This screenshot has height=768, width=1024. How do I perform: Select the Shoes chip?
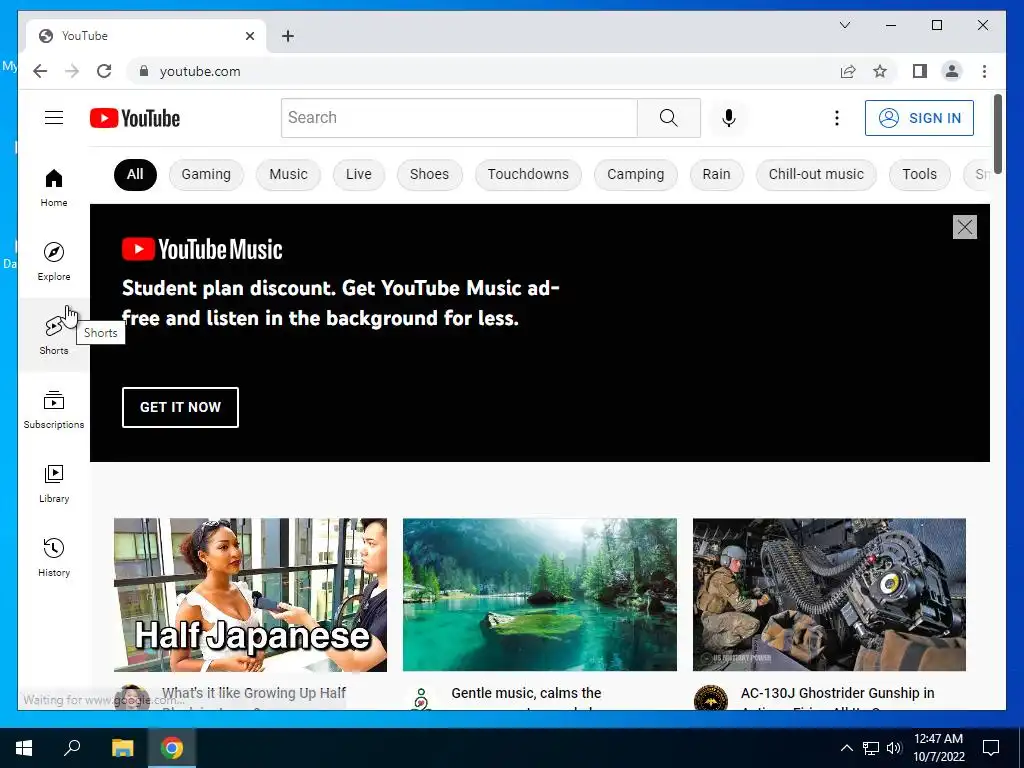(x=429, y=174)
